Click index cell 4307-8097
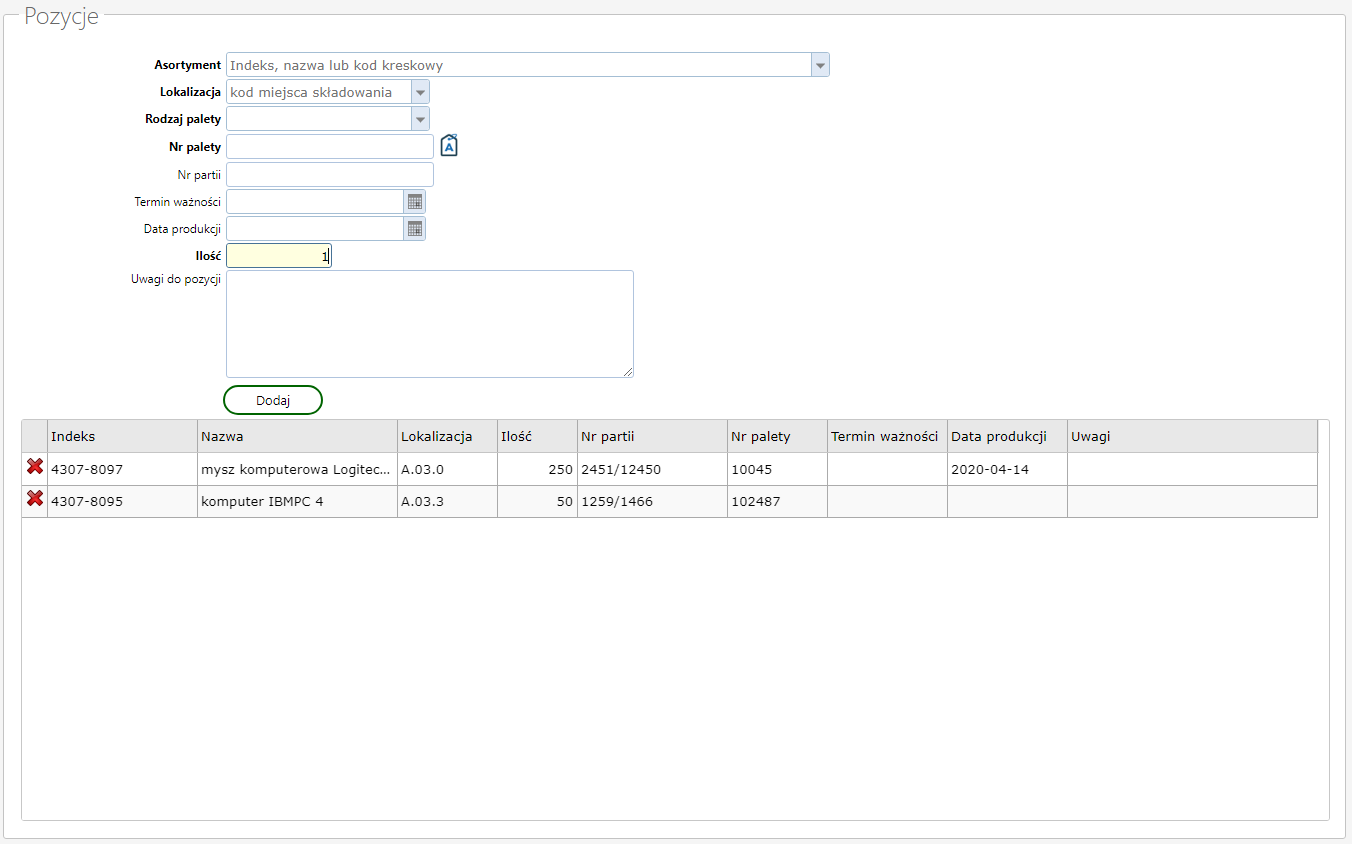This screenshot has height=844, width=1352. tap(122, 469)
